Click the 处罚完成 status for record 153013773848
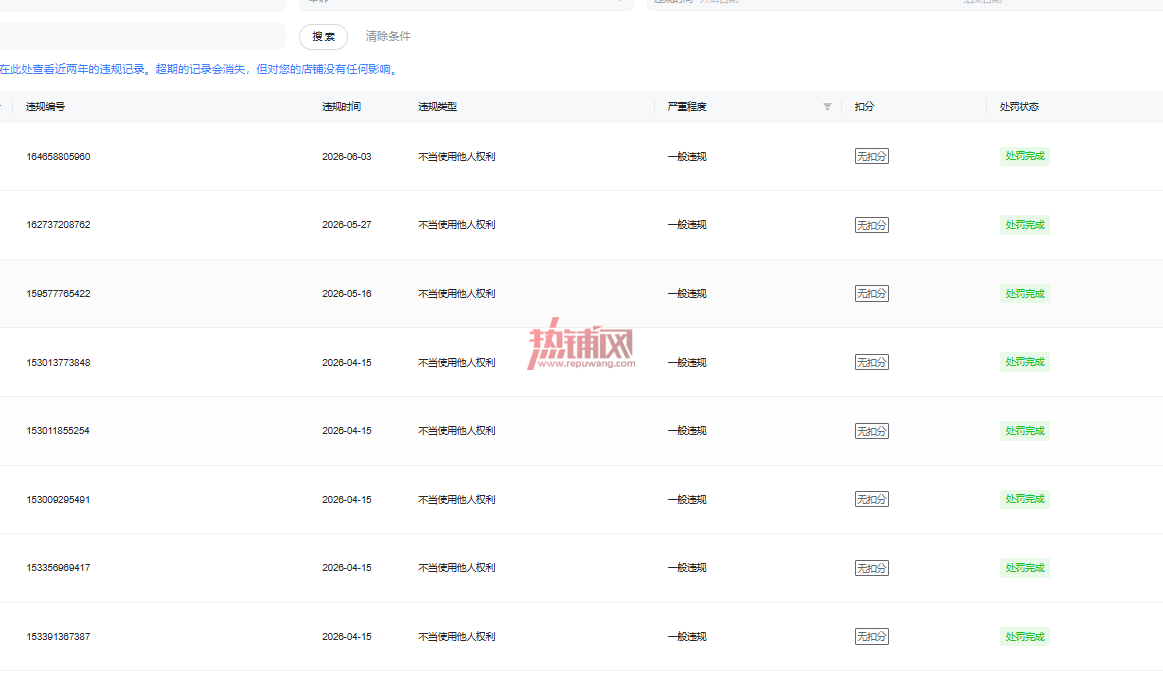The image size is (1163, 688). tap(1024, 363)
